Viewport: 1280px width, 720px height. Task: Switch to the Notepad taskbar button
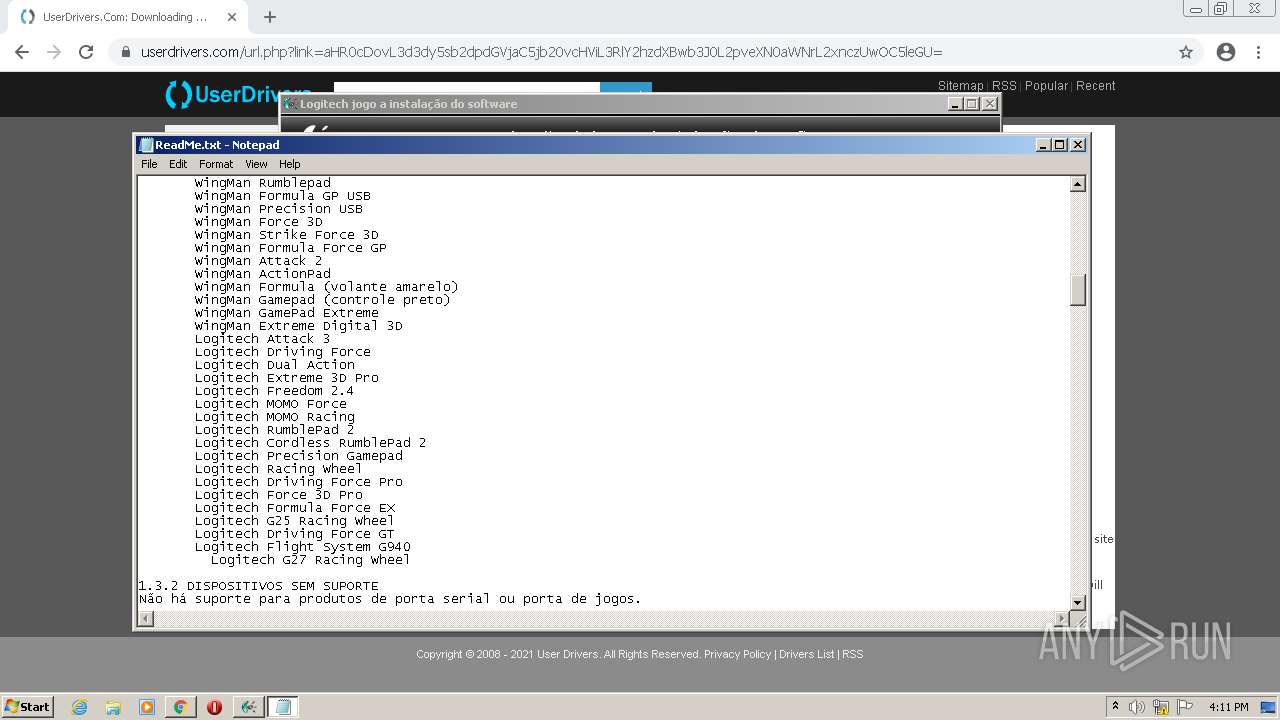click(283, 707)
